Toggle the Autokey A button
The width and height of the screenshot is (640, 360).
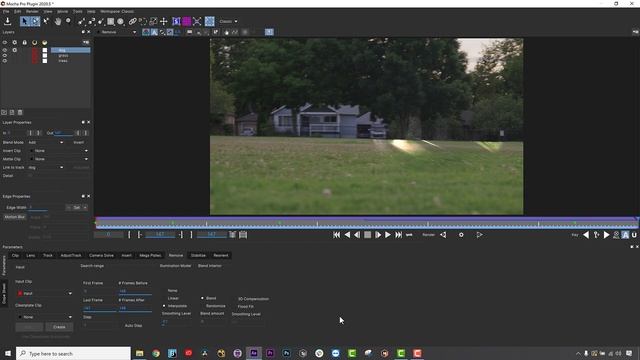(625, 235)
